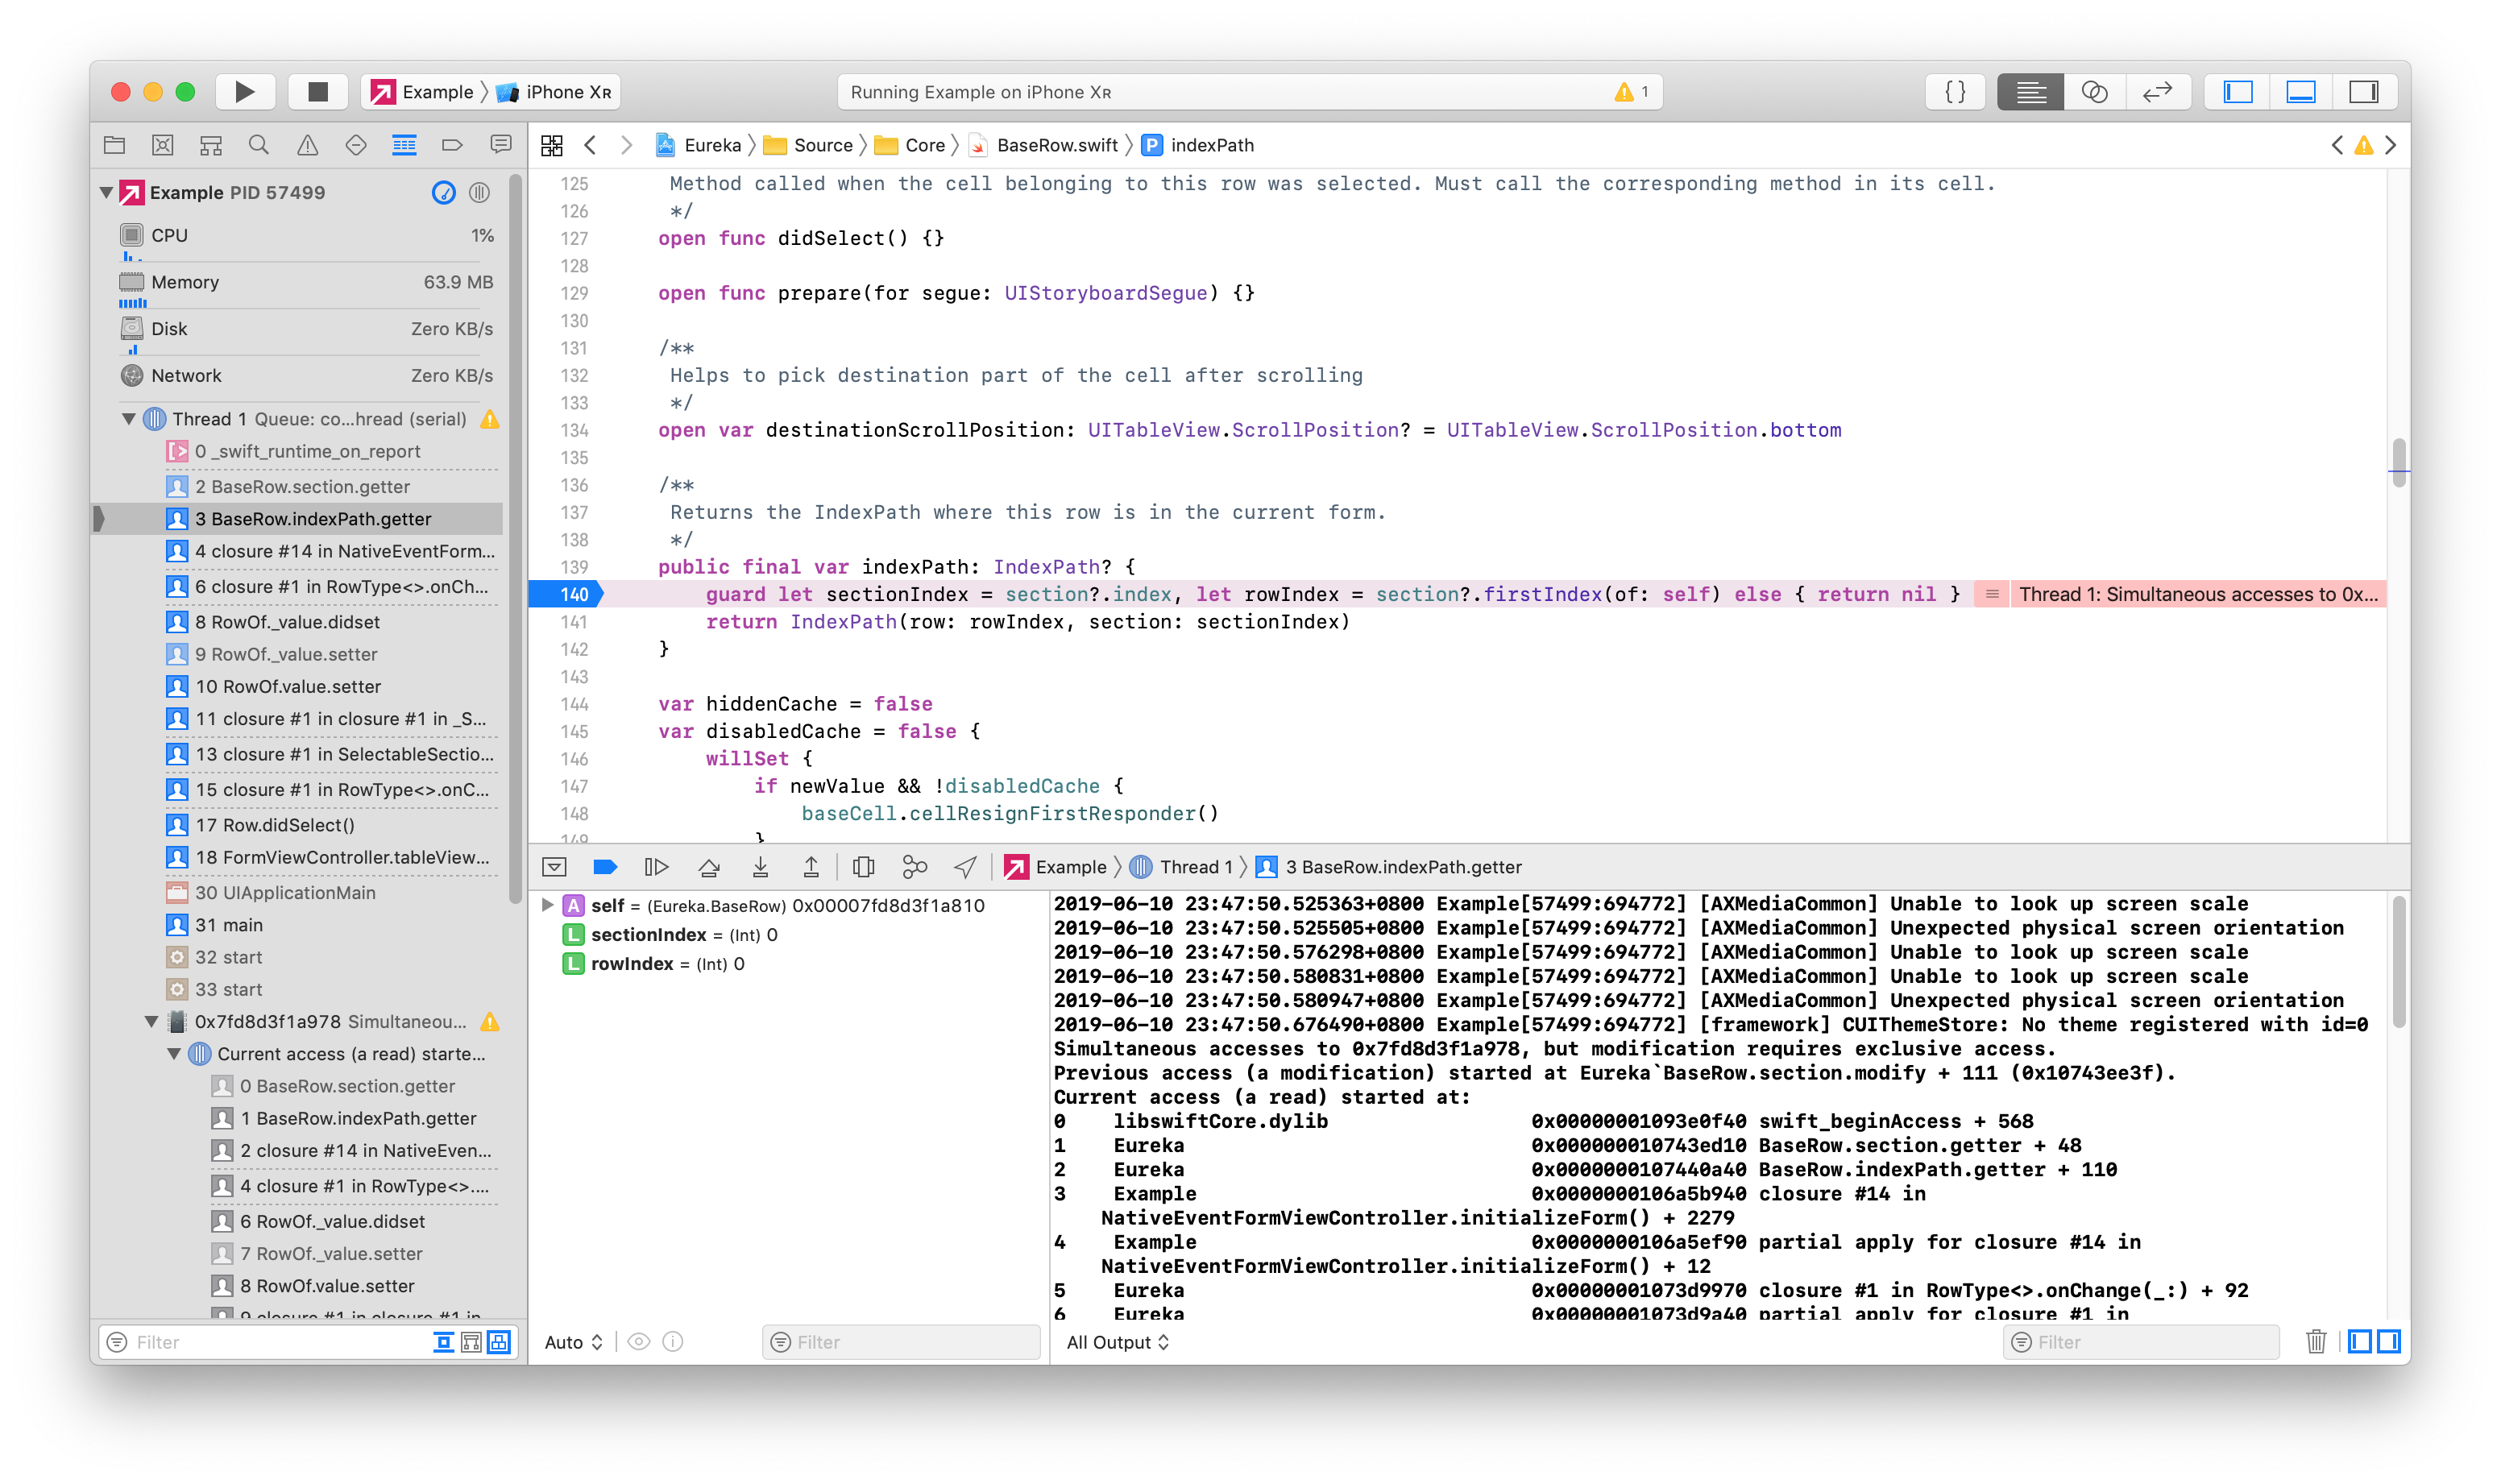The width and height of the screenshot is (2501, 1484).
Task: Stop the running Example app
Action: coord(318,91)
